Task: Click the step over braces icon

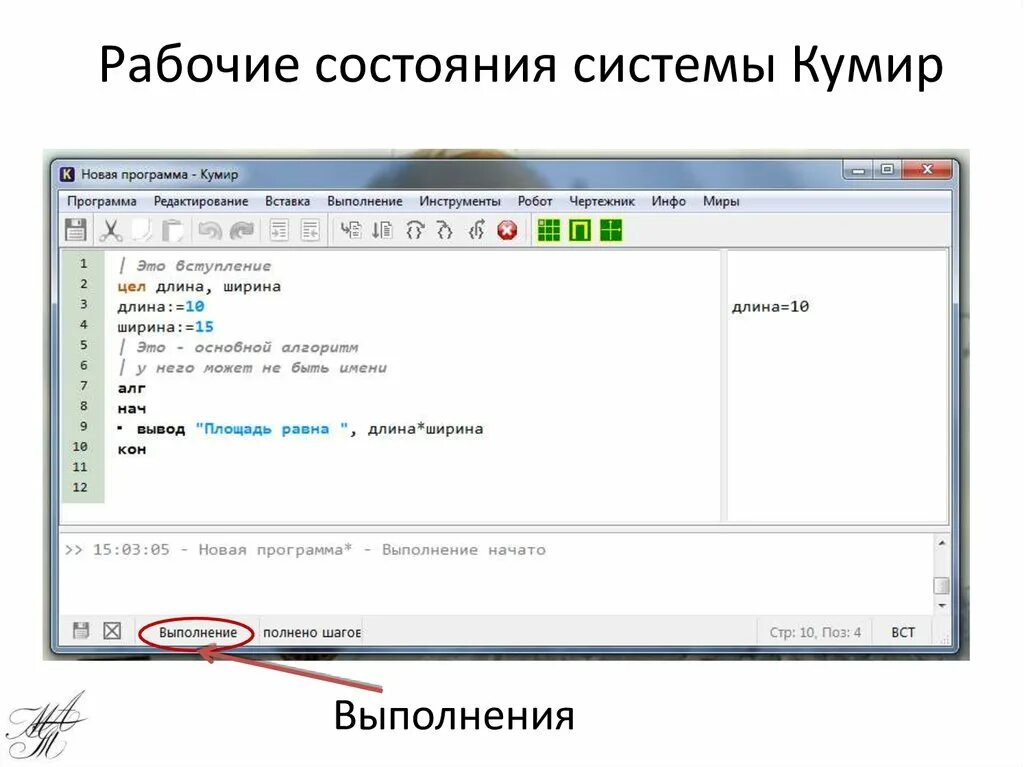Action: tap(415, 230)
